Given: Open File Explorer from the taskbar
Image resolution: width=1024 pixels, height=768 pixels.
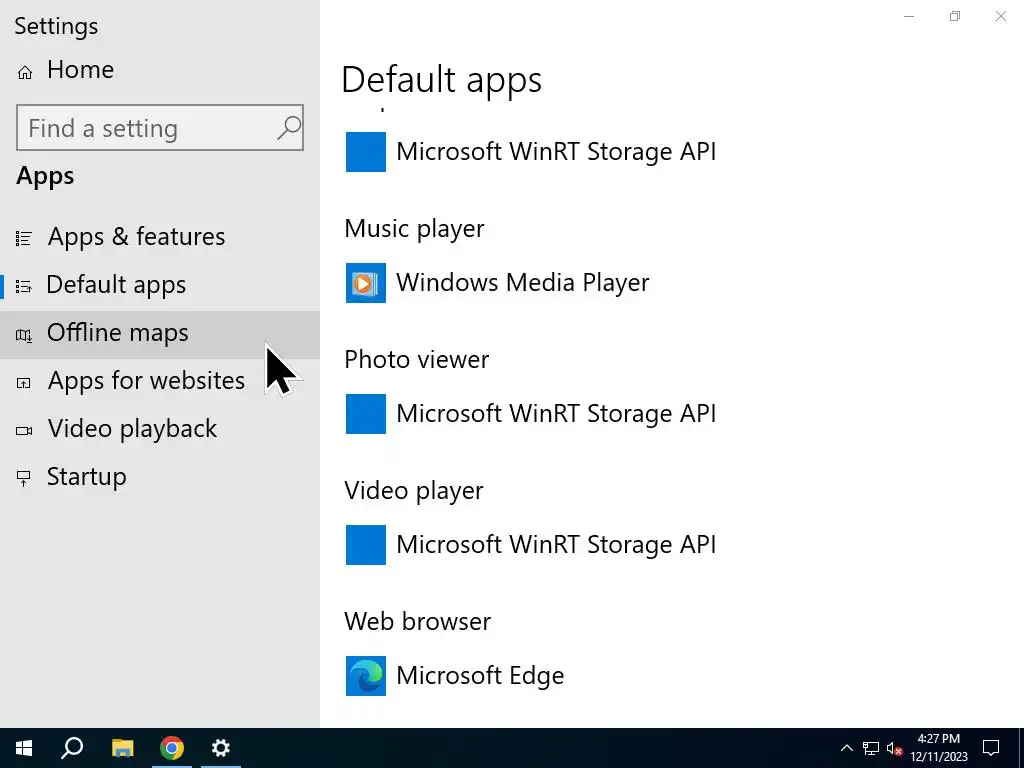Looking at the screenshot, I should click(122, 748).
